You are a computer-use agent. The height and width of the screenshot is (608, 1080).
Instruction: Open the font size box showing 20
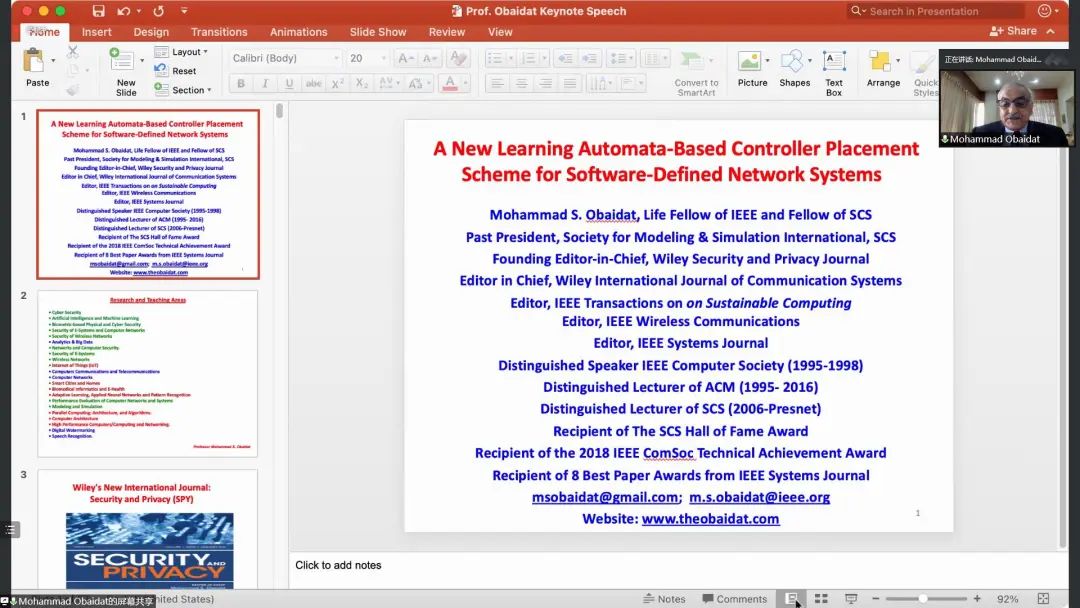pos(368,58)
